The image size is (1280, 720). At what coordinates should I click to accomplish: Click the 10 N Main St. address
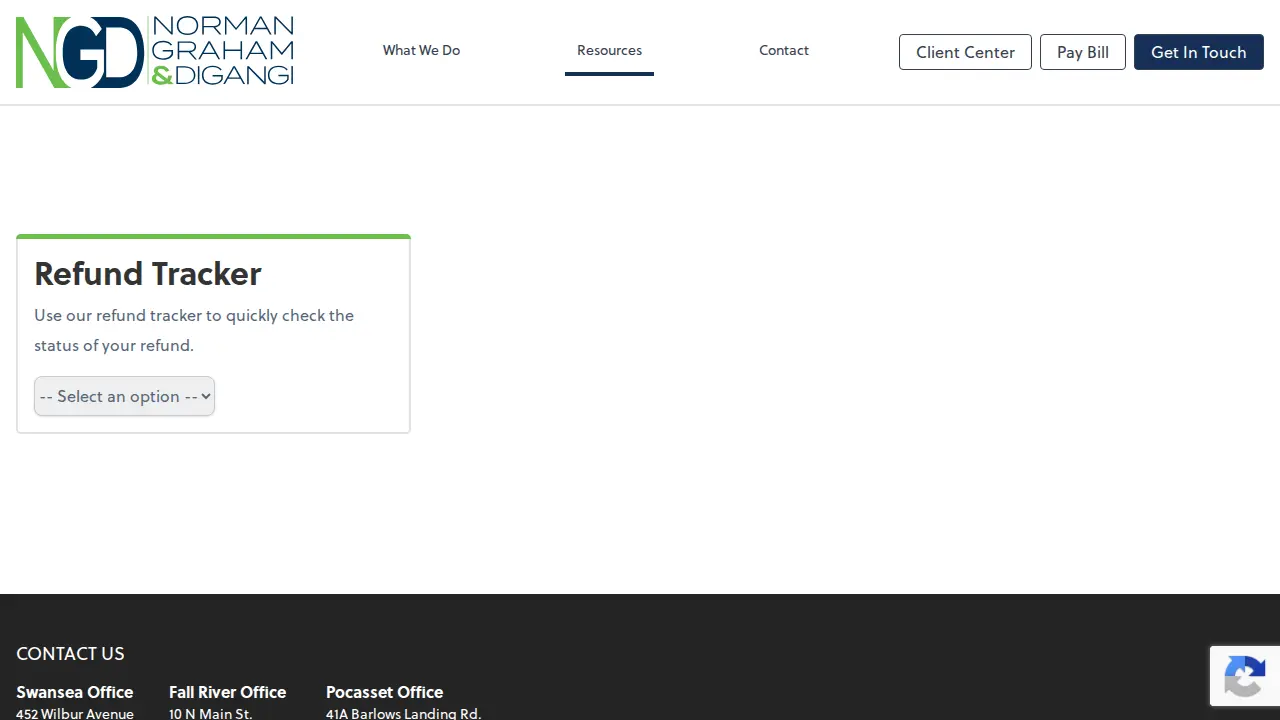point(211,713)
